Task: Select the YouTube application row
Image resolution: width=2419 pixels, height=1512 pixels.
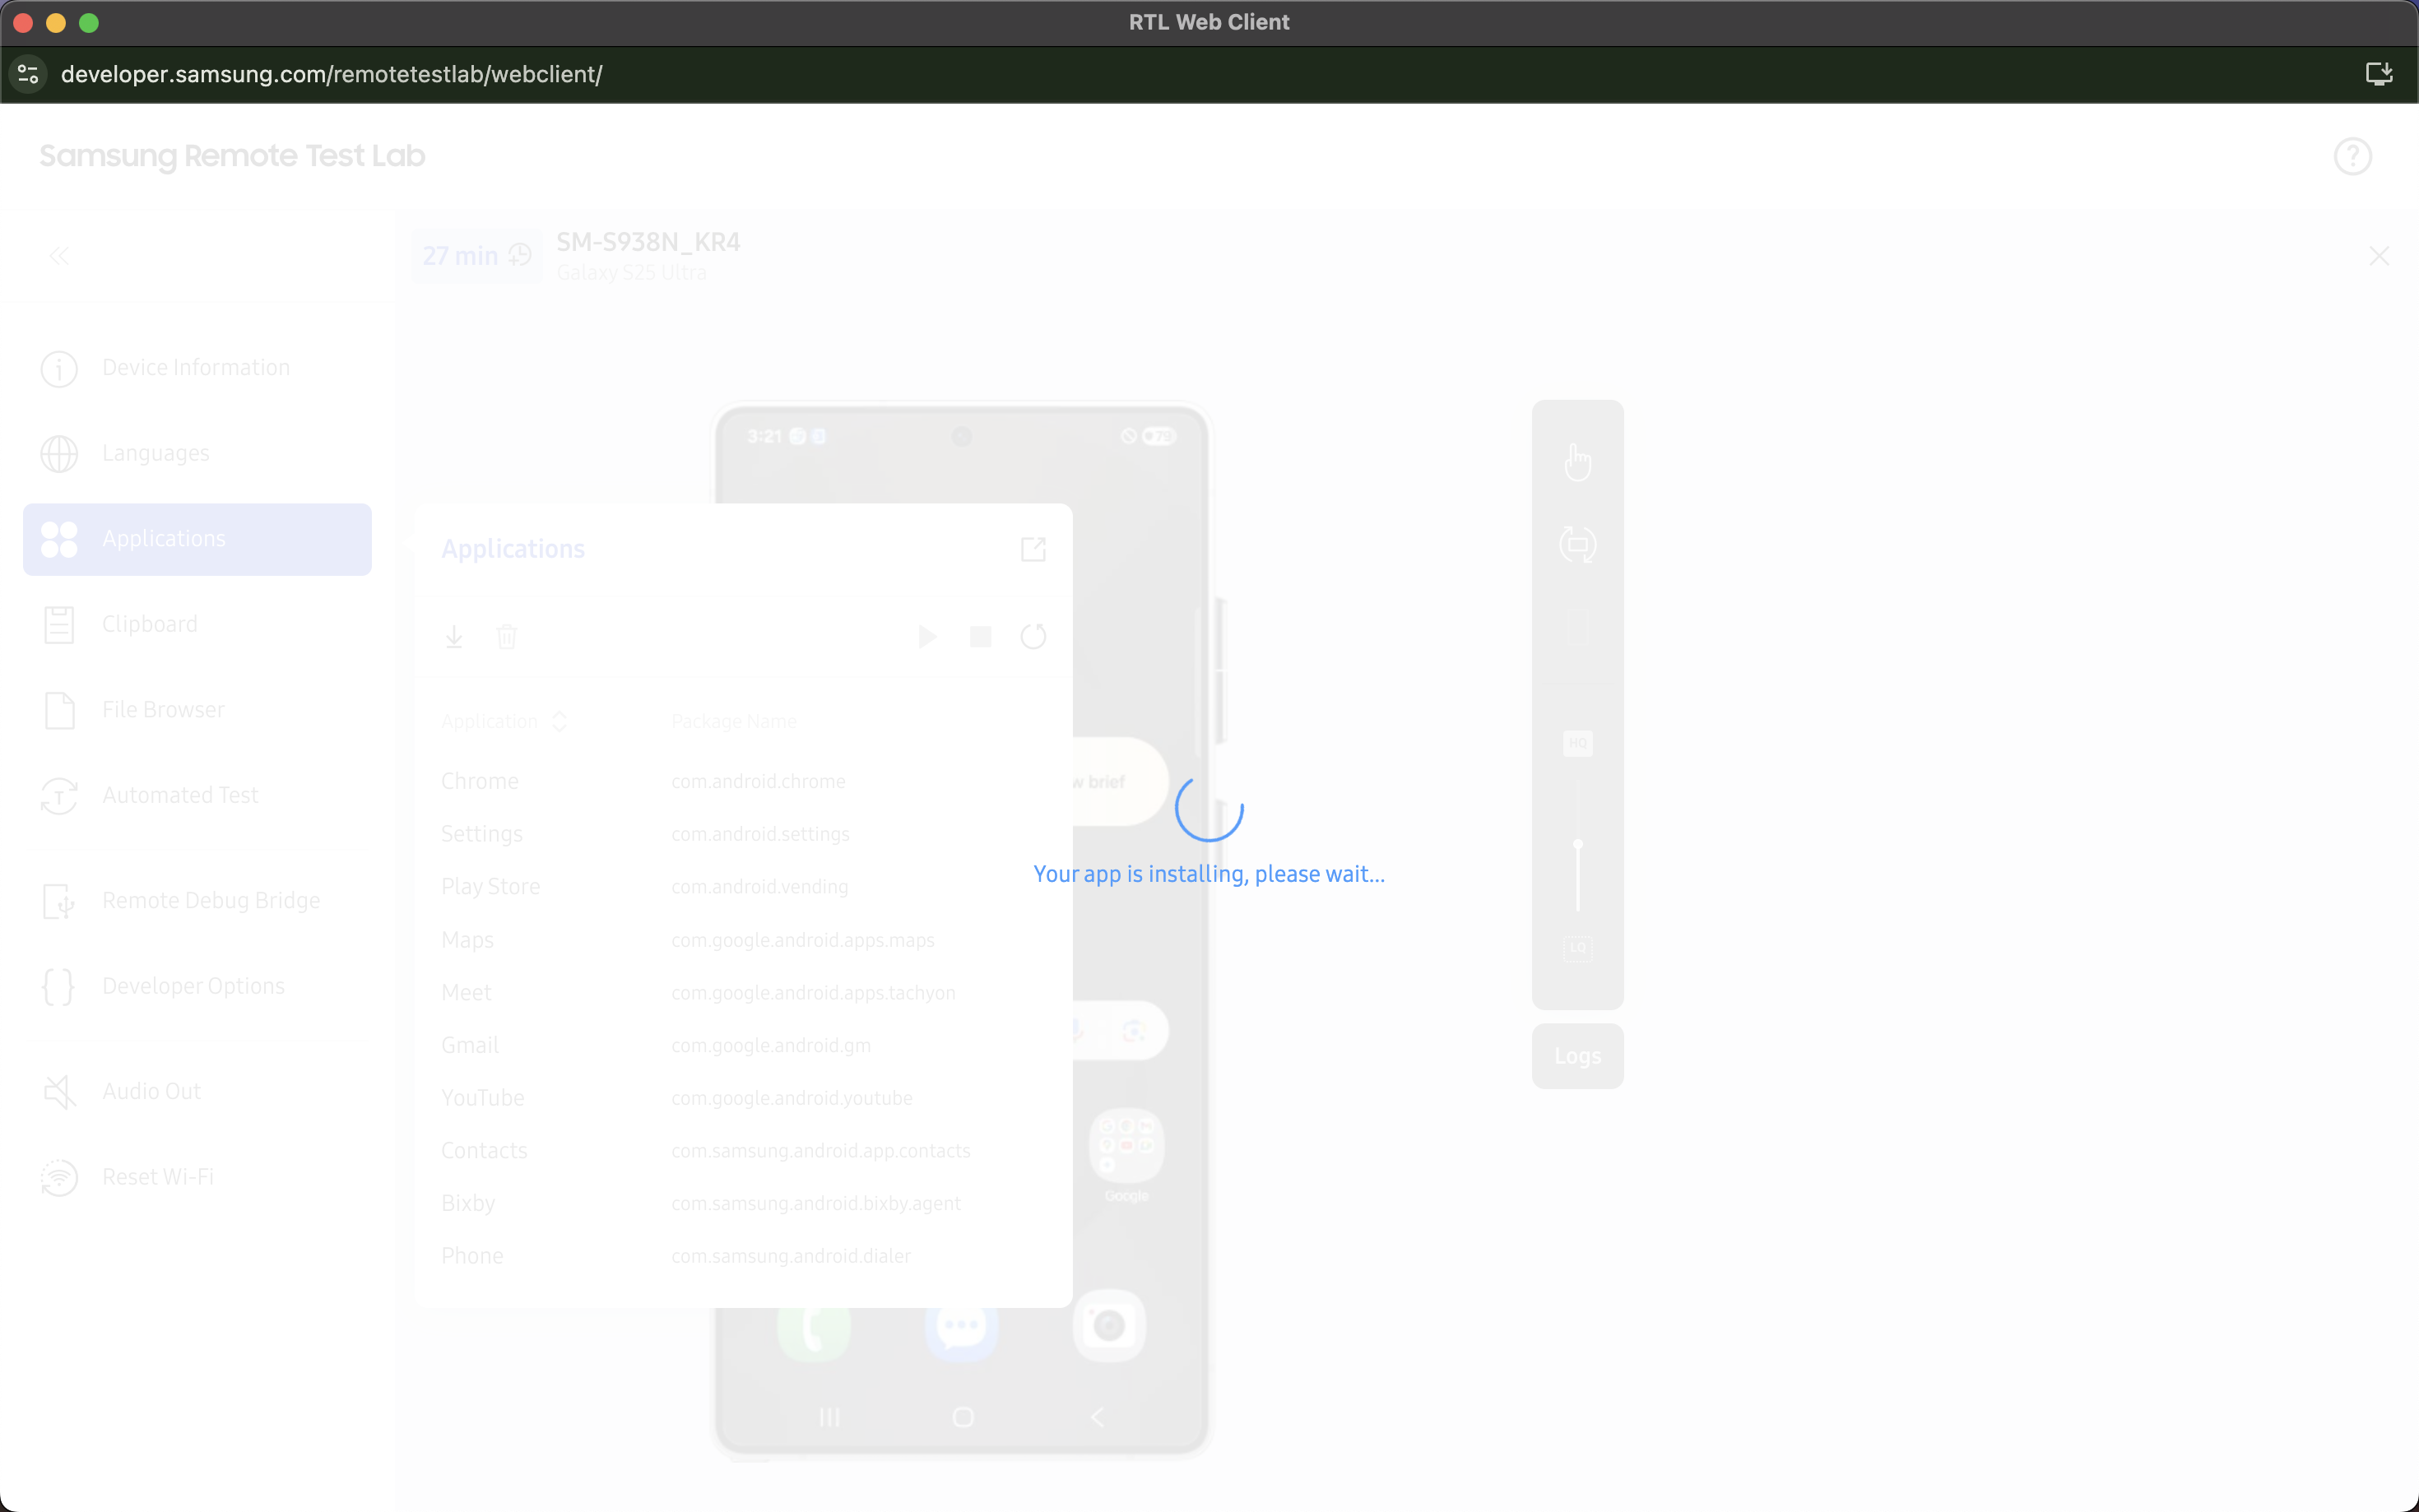Action: [743, 1098]
